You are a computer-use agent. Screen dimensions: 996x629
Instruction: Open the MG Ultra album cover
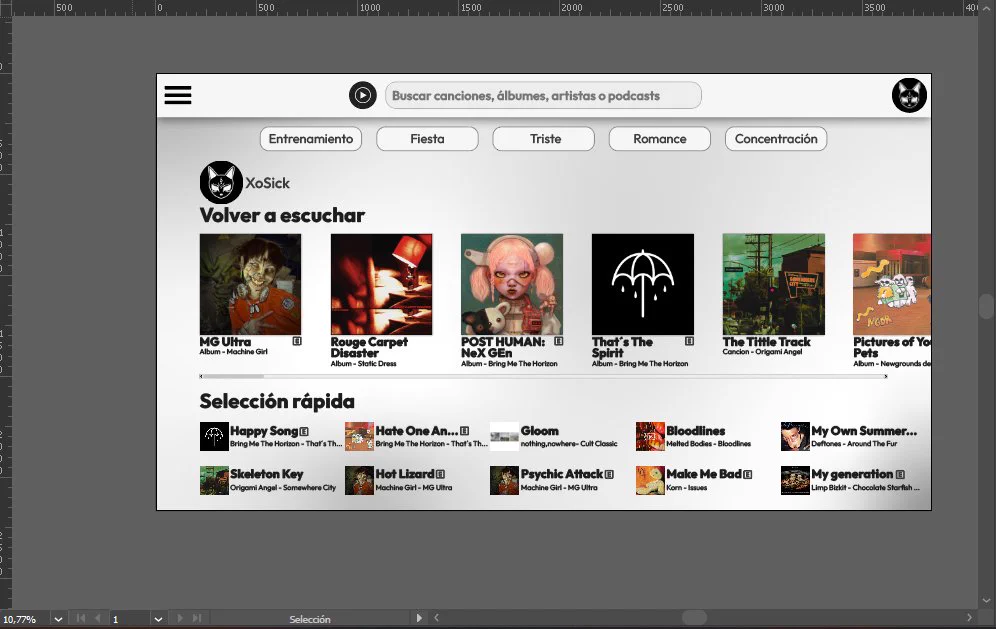coord(250,284)
